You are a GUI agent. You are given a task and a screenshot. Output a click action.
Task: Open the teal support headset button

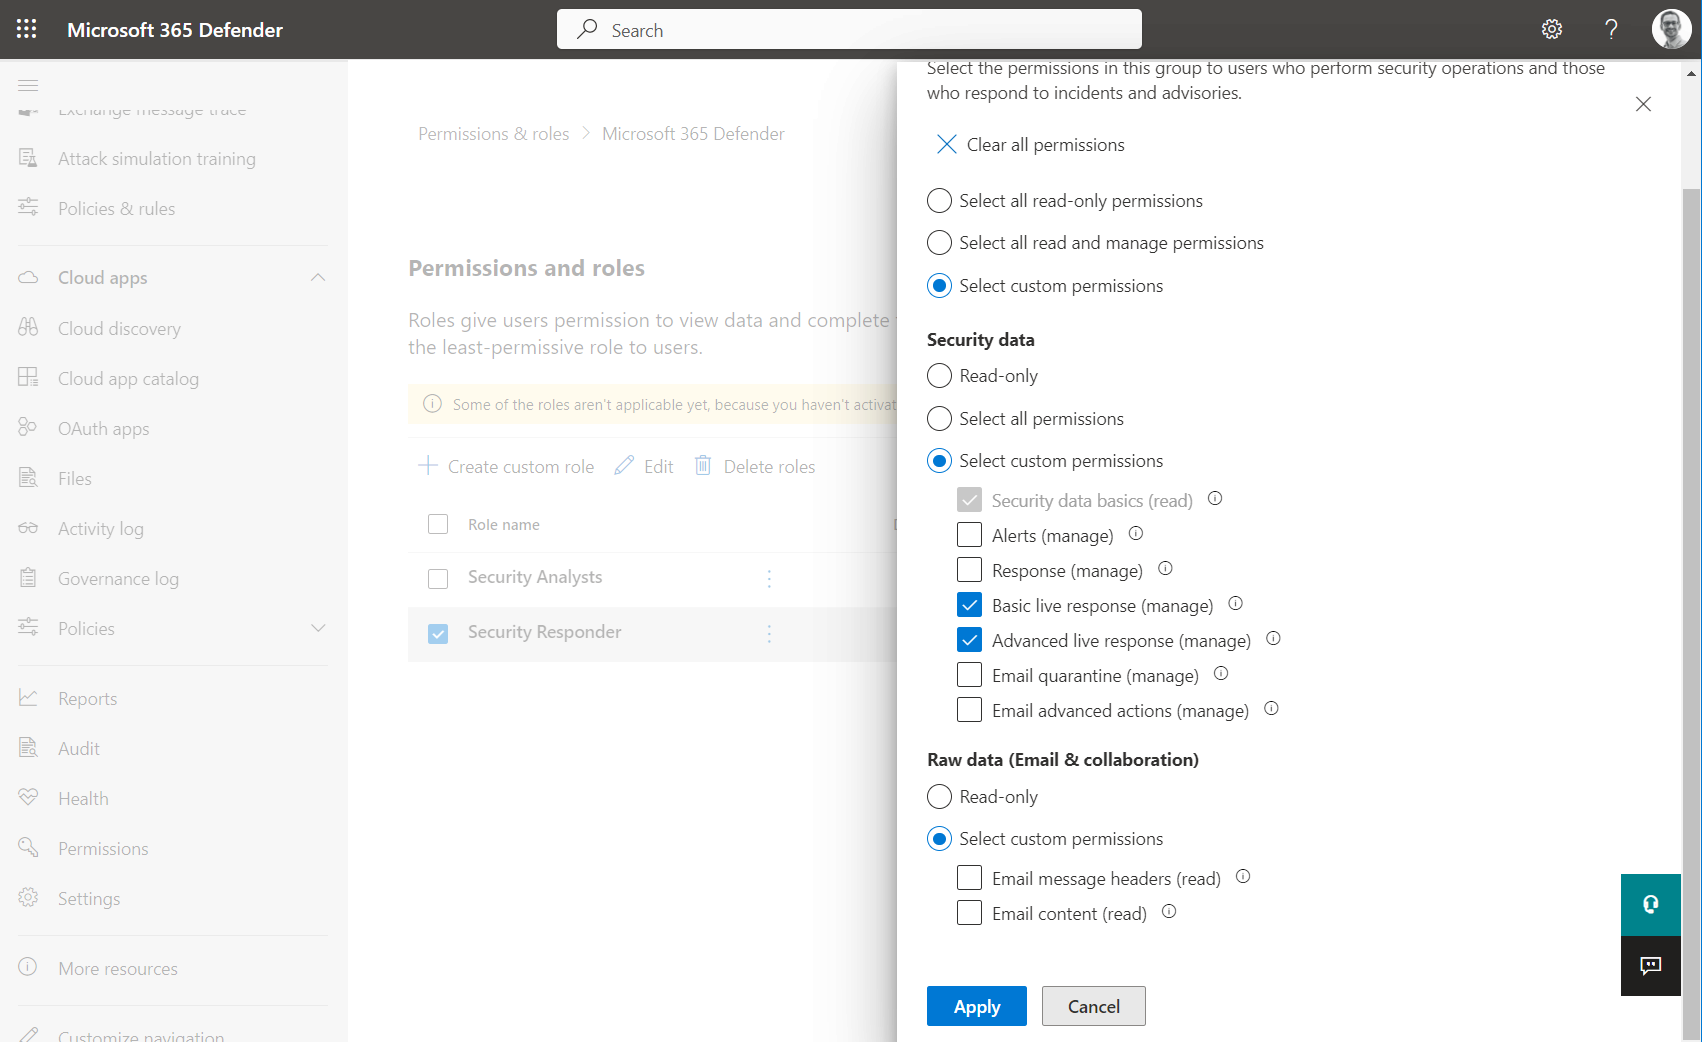pos(1651,904)
